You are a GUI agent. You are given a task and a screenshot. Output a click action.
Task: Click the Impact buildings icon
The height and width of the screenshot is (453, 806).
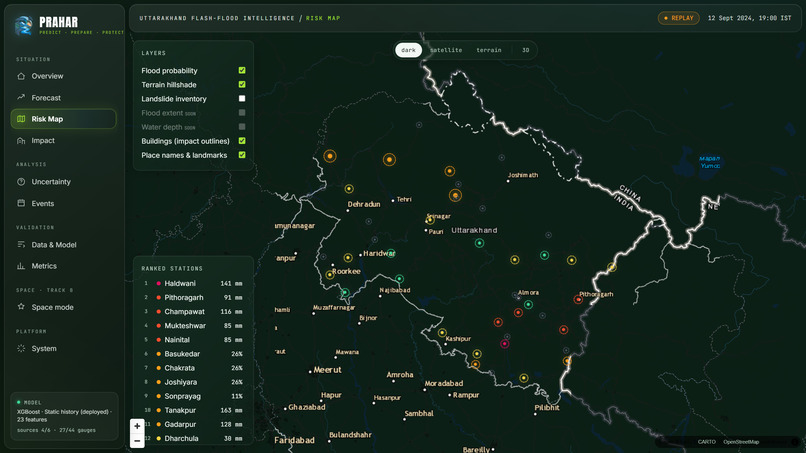21,140
